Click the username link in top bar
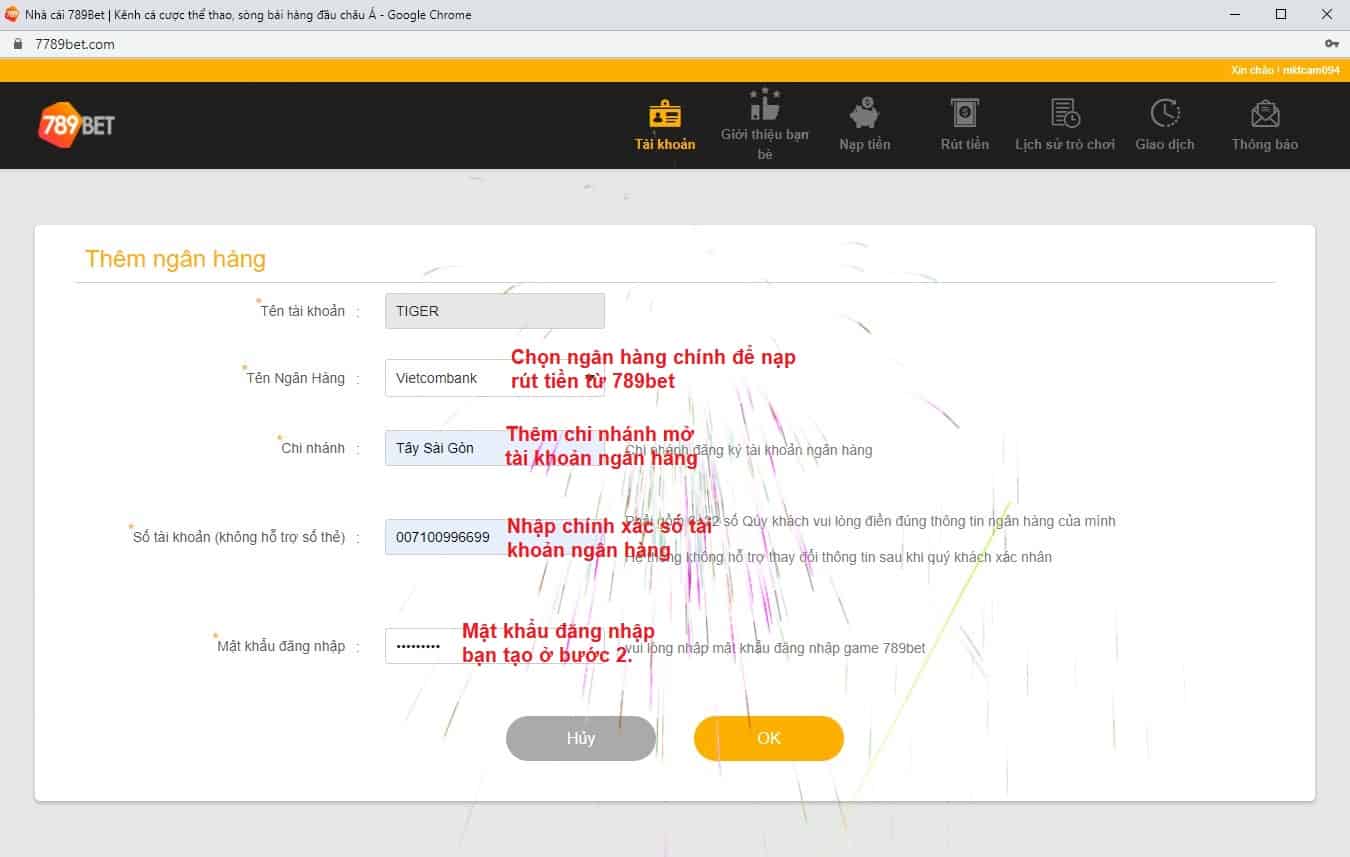Viewport: 1350px width, 857px height. point(1311,70)
